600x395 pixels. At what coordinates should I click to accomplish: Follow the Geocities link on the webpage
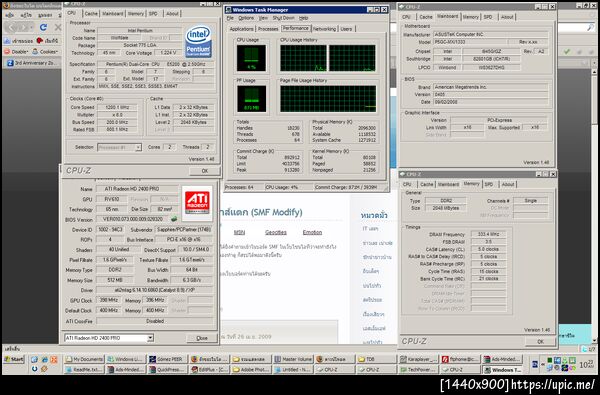[276, 232]
